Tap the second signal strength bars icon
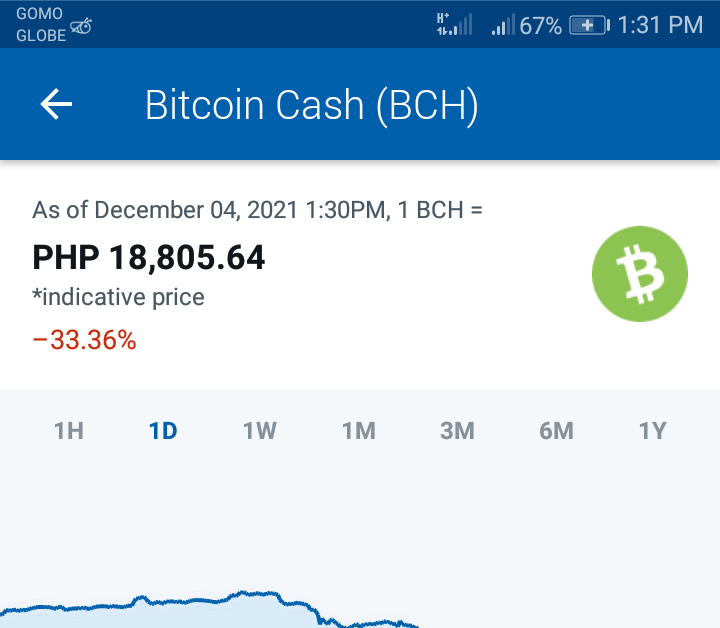This screenshot has width=720, height=628. tap(503, 25)
